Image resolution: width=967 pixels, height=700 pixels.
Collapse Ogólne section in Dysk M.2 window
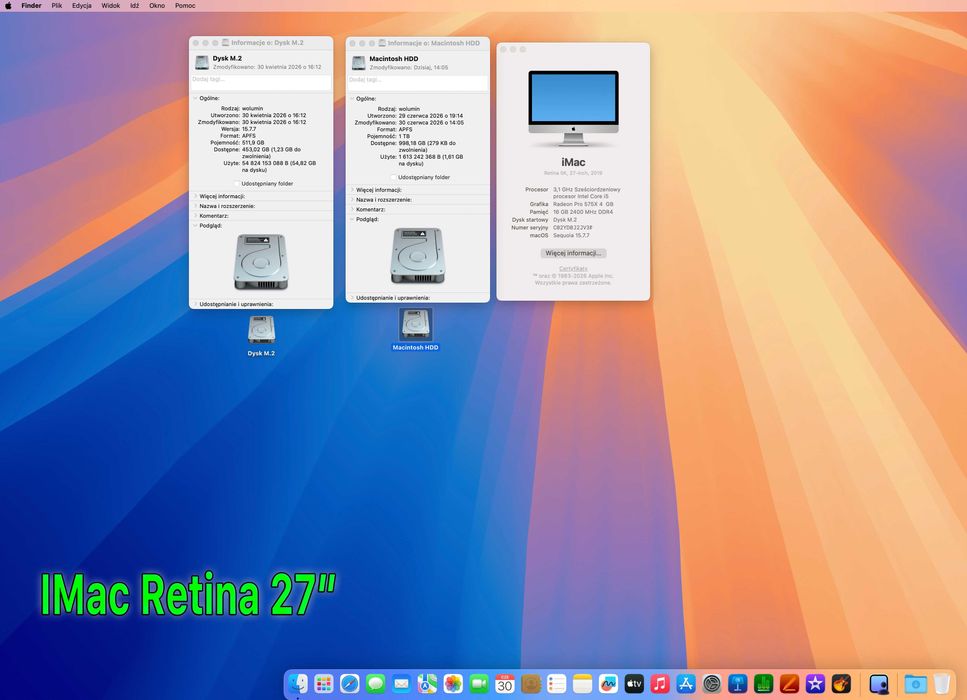195,98
